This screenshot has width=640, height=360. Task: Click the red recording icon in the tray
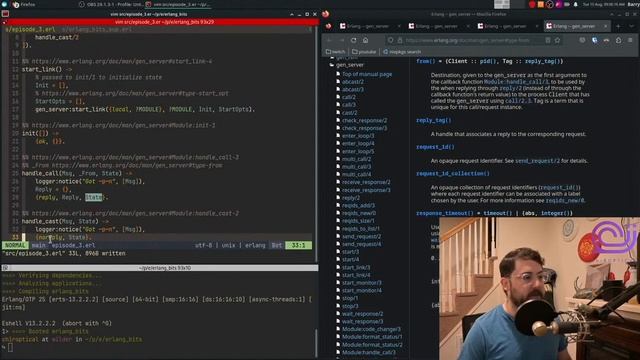[x=532, y=4]
